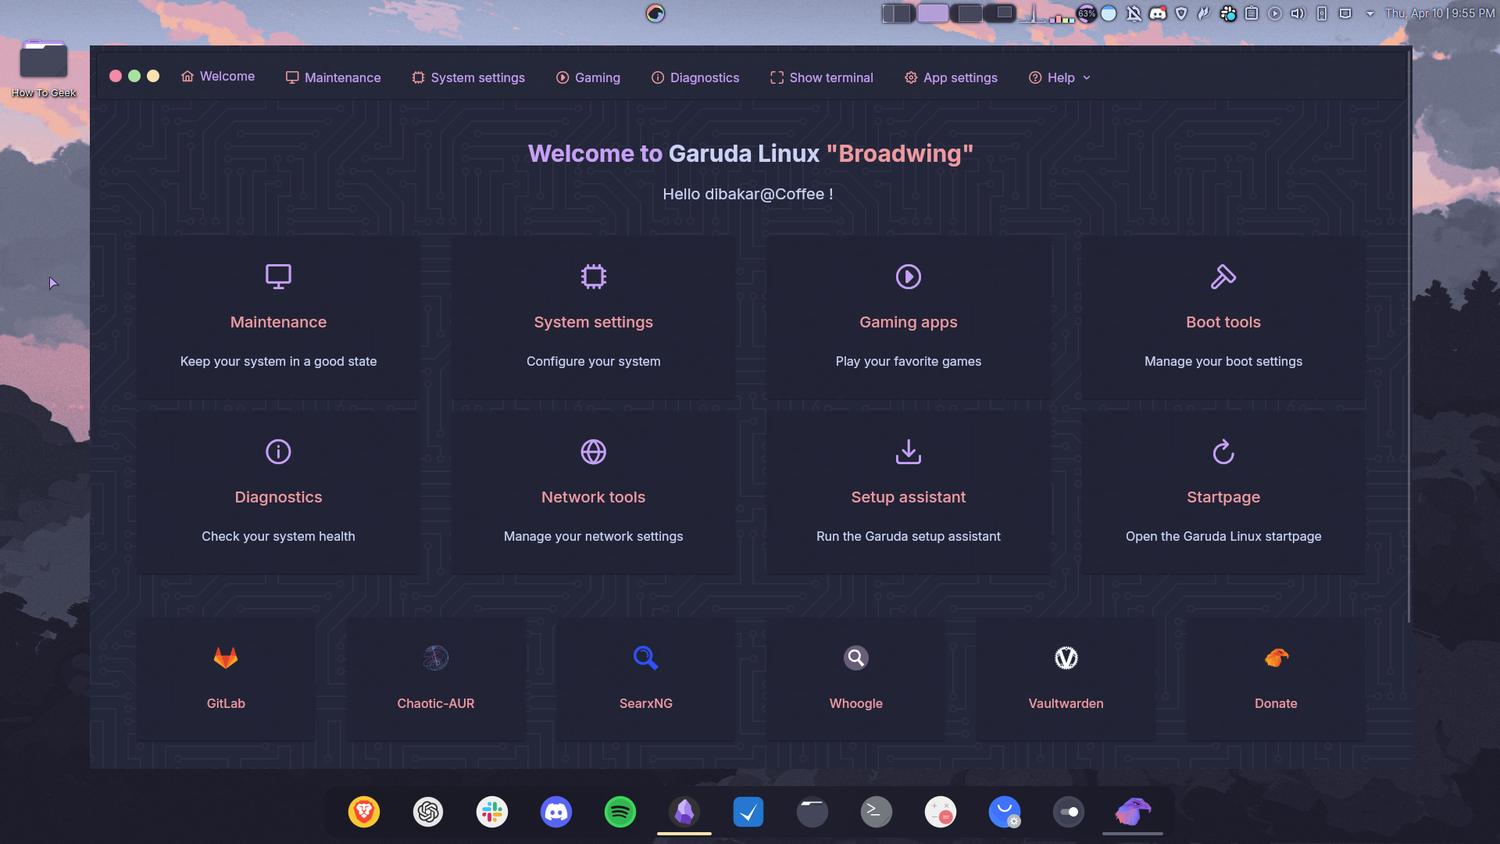Click the 63% usage monitor in tray

[1086, 13]
